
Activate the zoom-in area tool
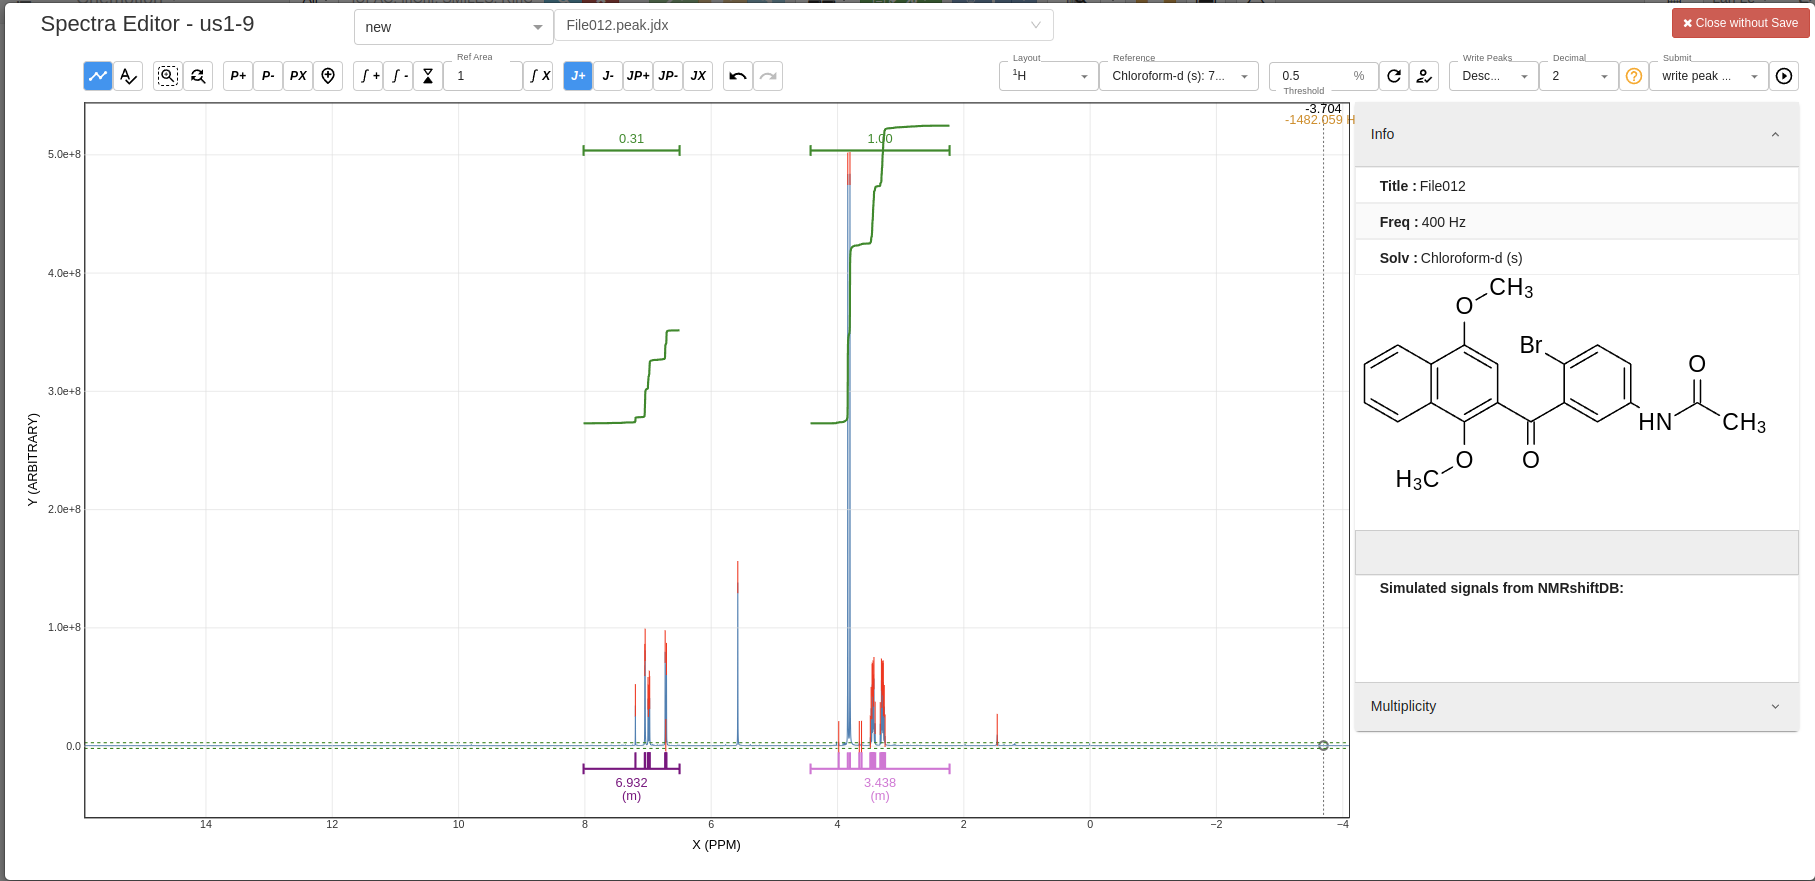(168, 76)
